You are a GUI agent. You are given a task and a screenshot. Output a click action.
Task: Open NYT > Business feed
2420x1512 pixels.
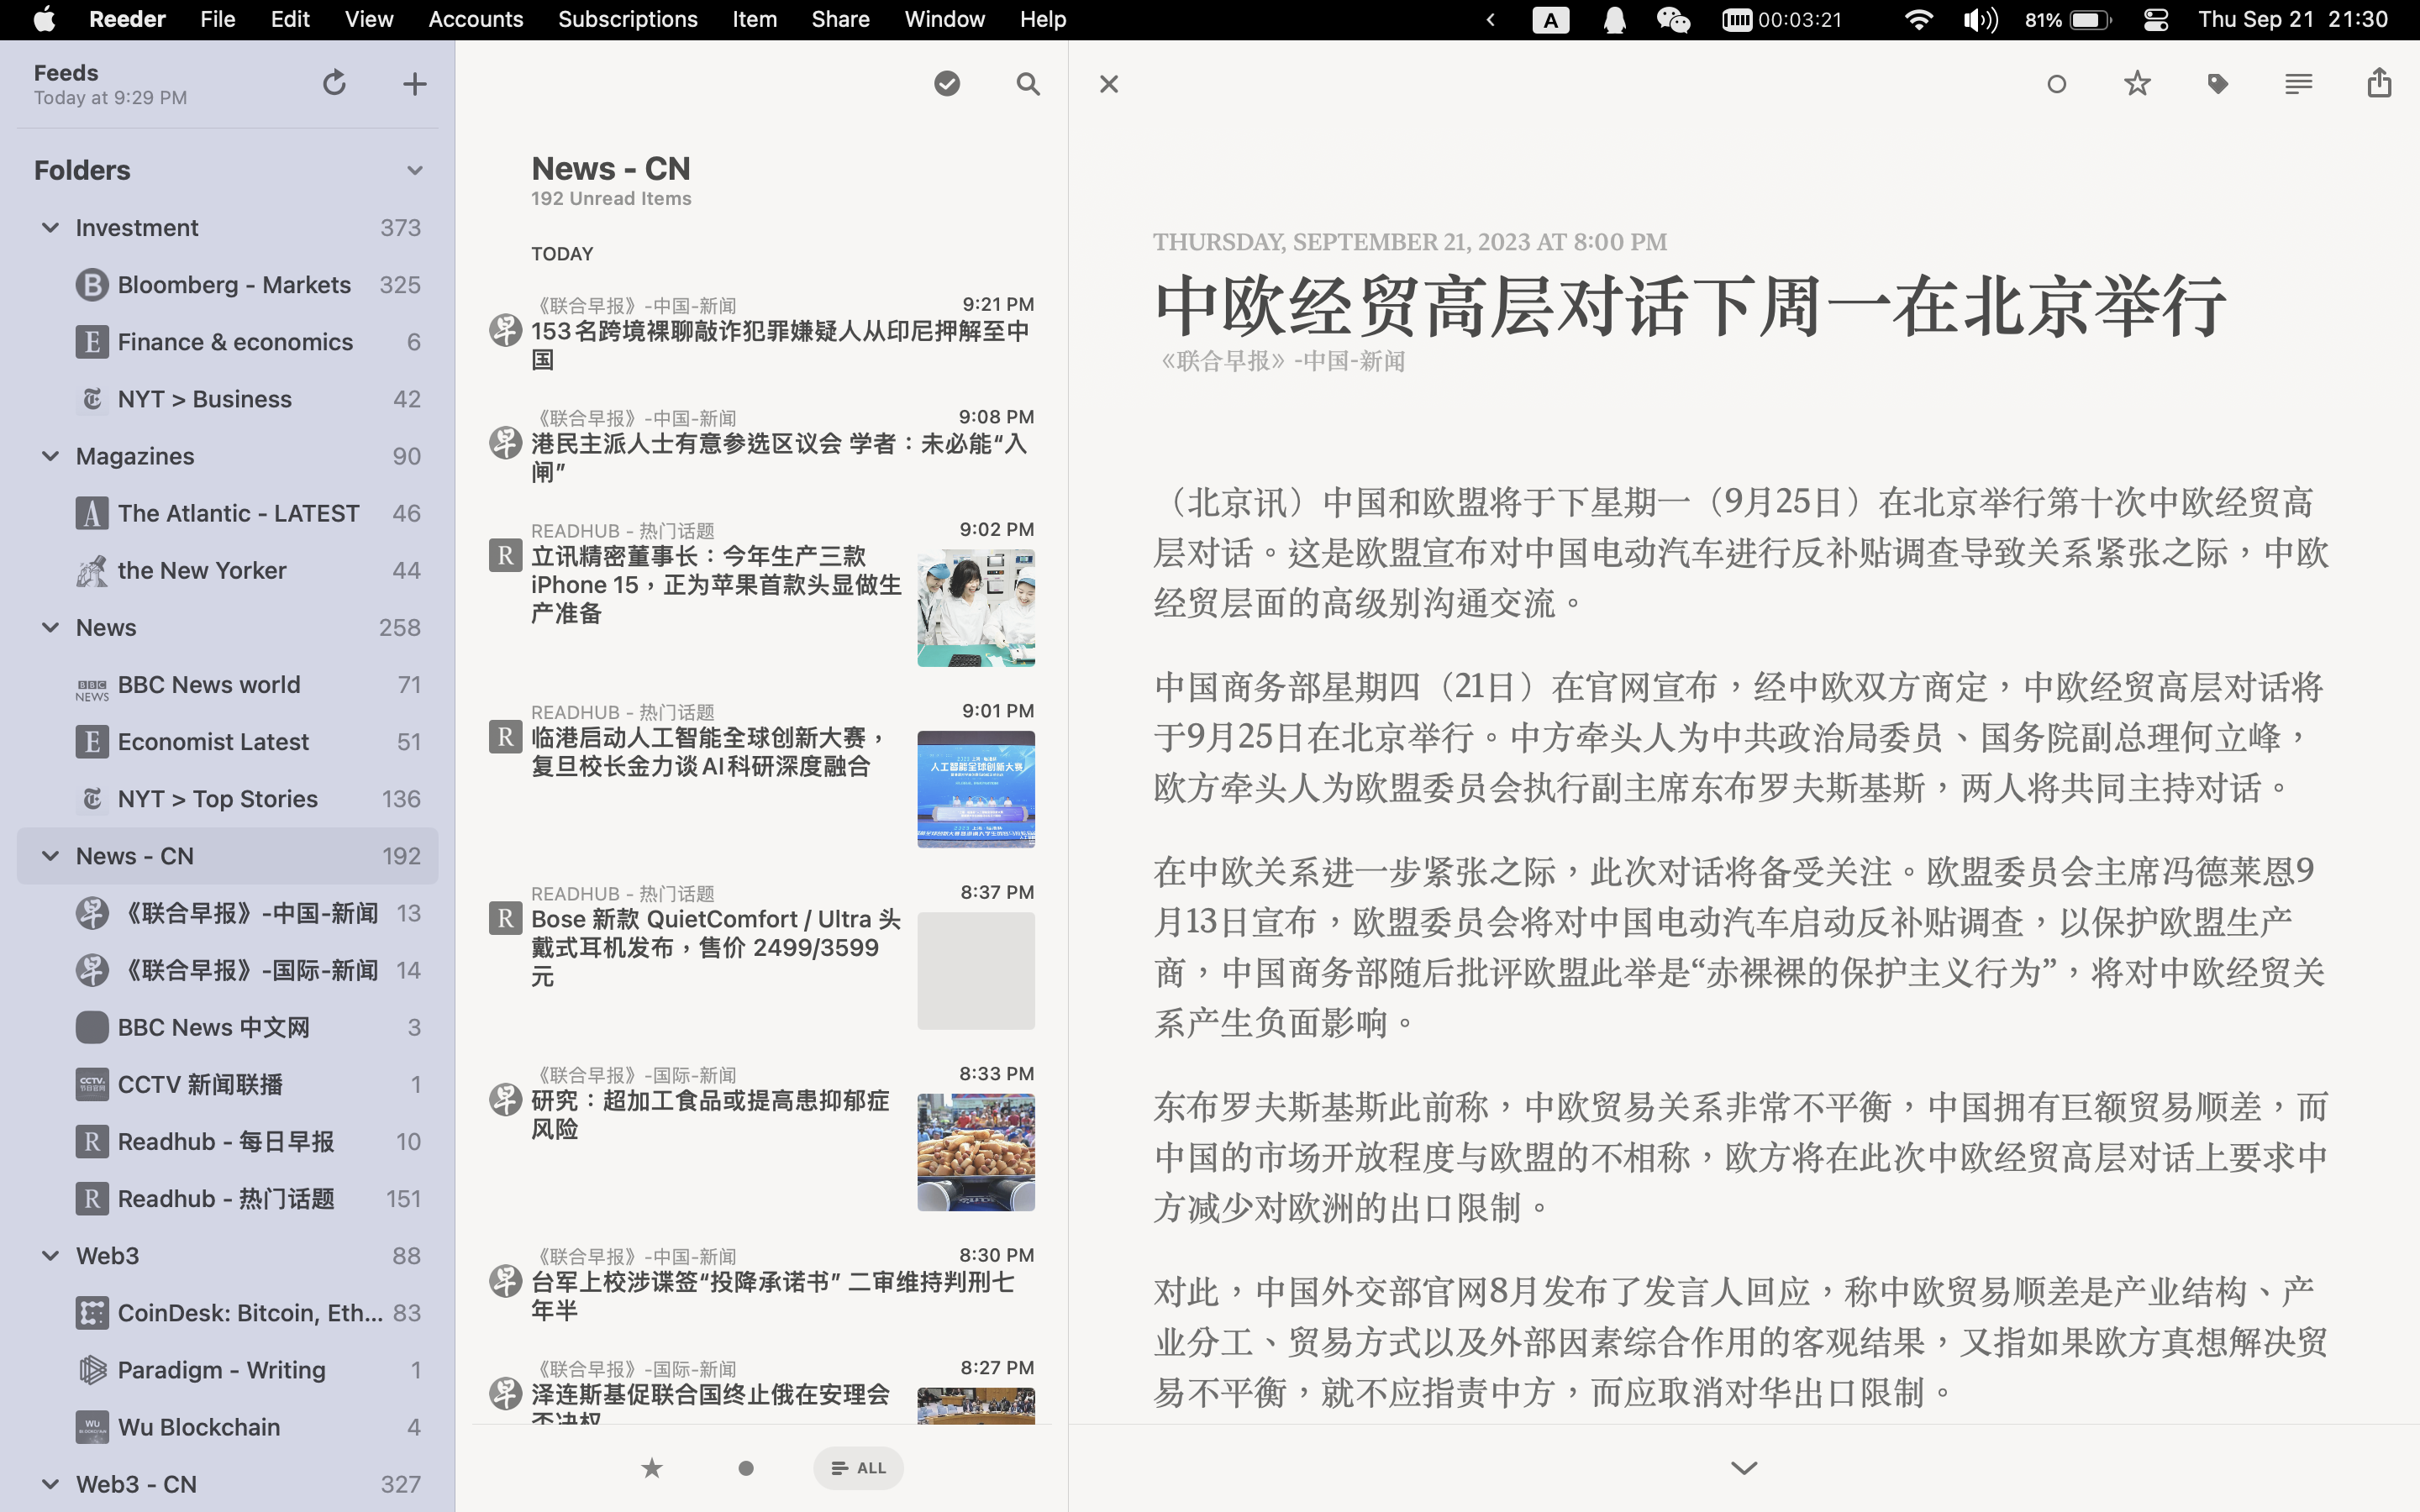tap(228, 399)
